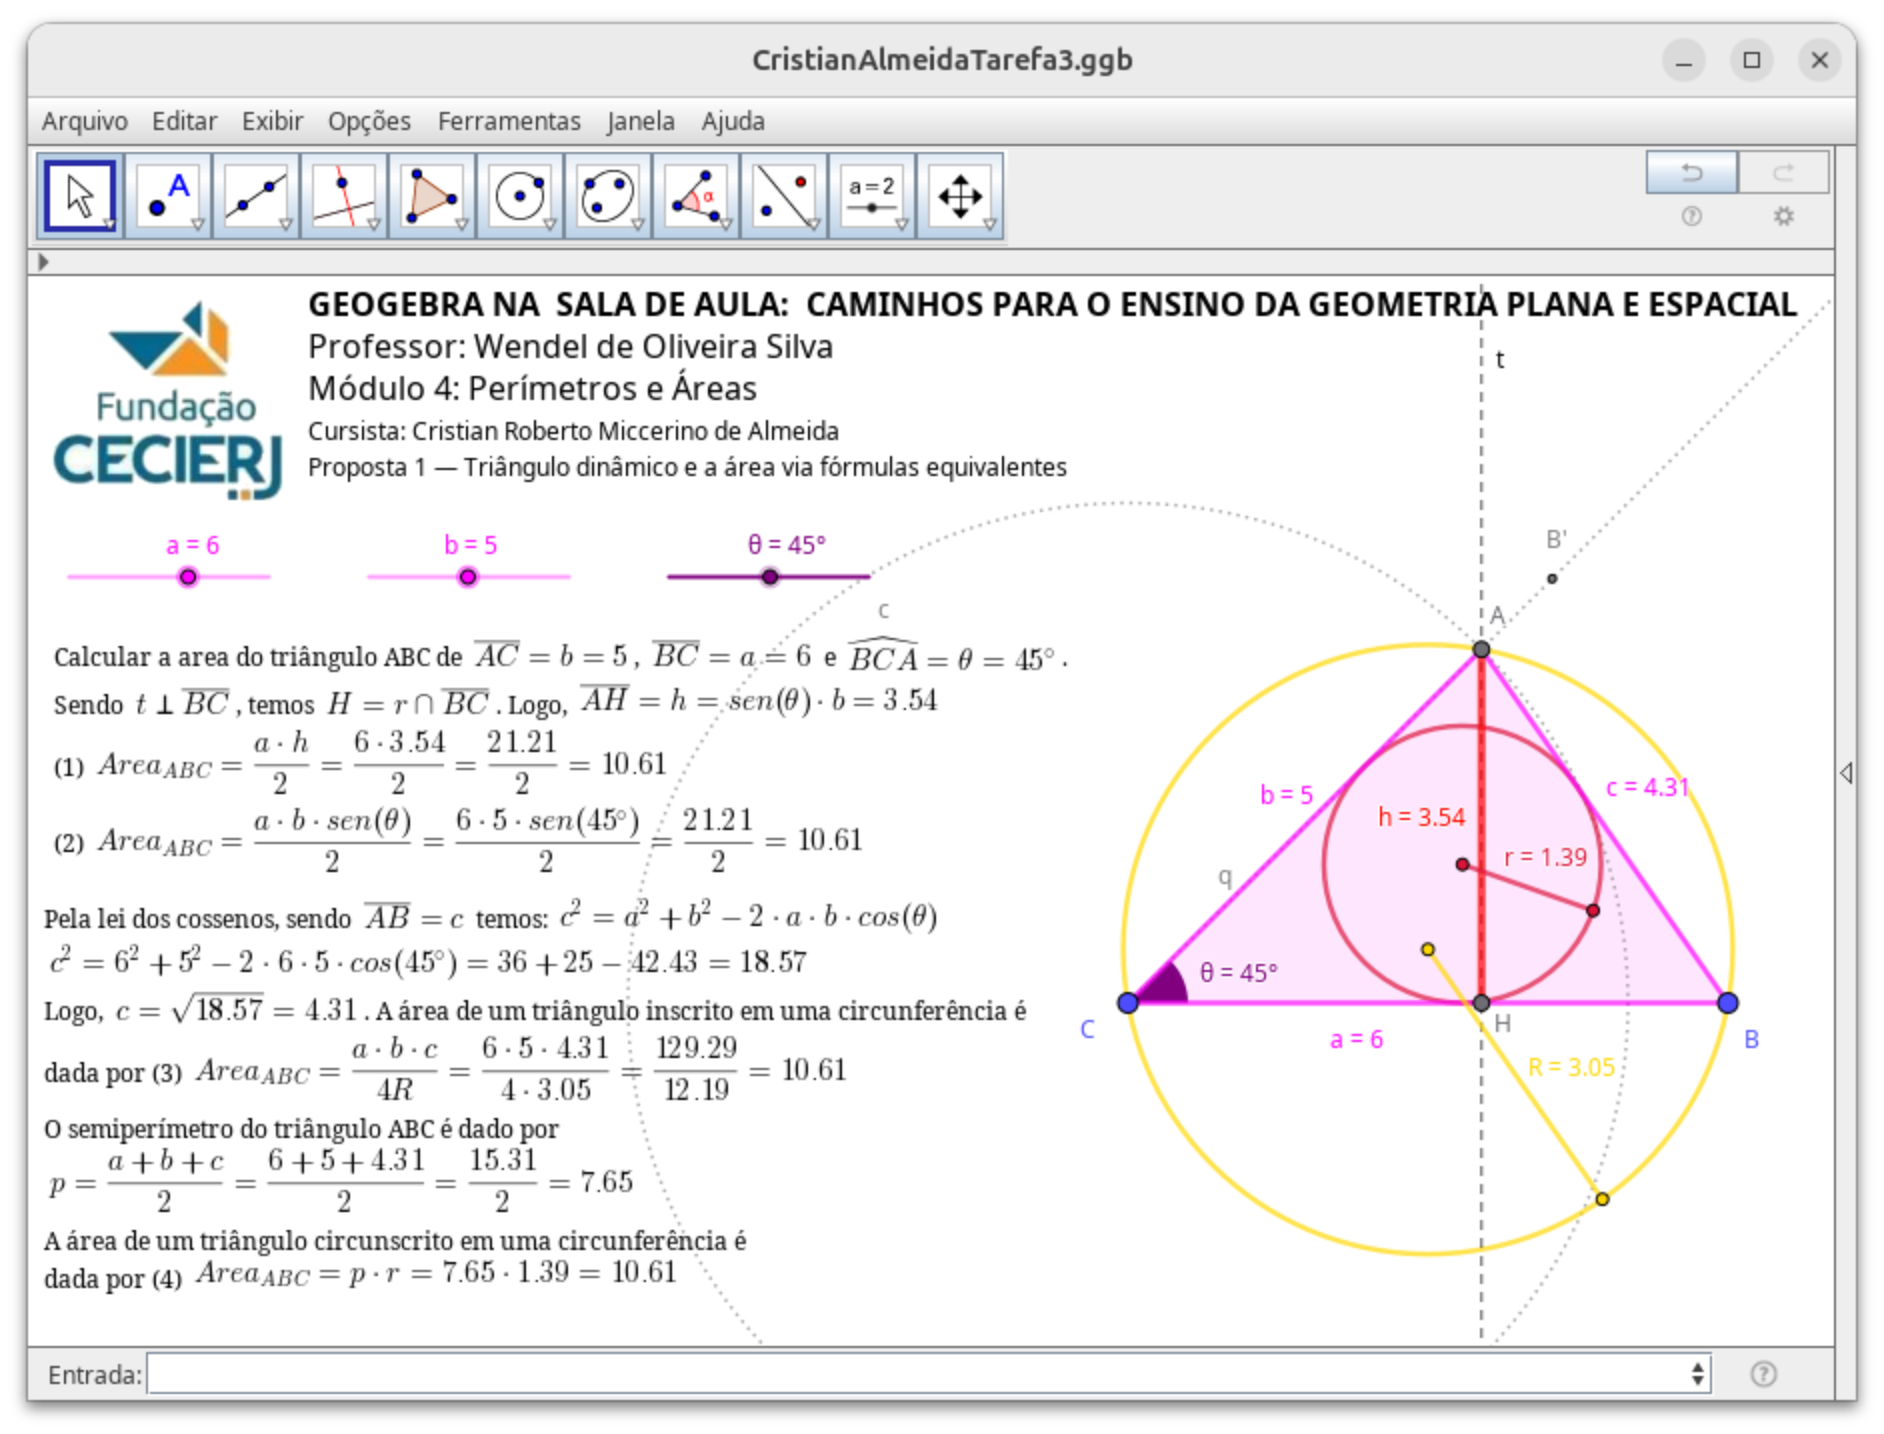
Task: Open the settings gear preferences
Action: [x=1783, y=216]
